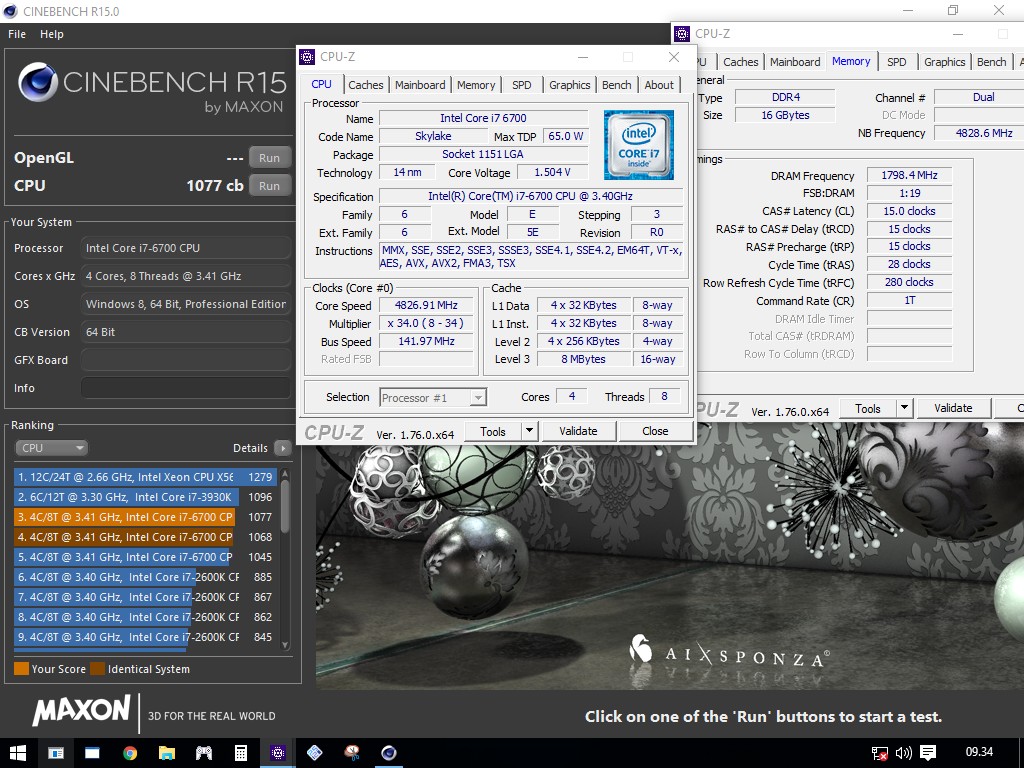Open the Action Center notifications icon

pyautogui.click(x=928, y=753)
